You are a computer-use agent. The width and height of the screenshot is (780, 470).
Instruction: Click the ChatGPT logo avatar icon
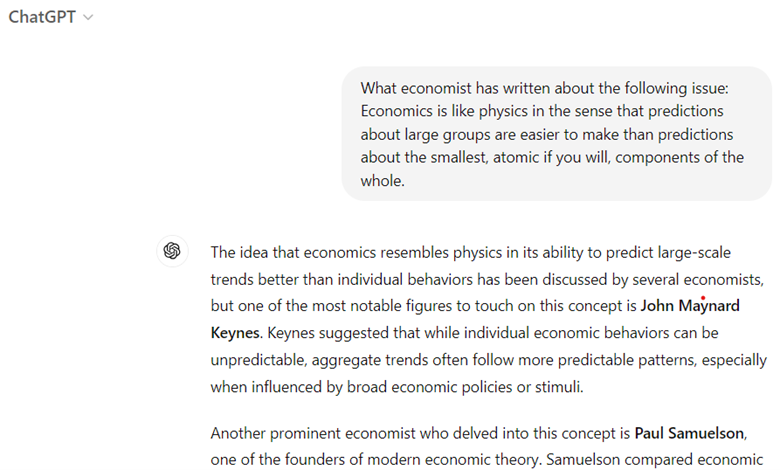pos(172,251)
